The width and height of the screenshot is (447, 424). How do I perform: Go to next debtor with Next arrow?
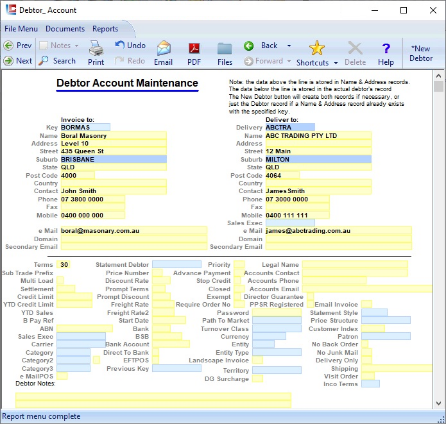(x=8, y=61)
